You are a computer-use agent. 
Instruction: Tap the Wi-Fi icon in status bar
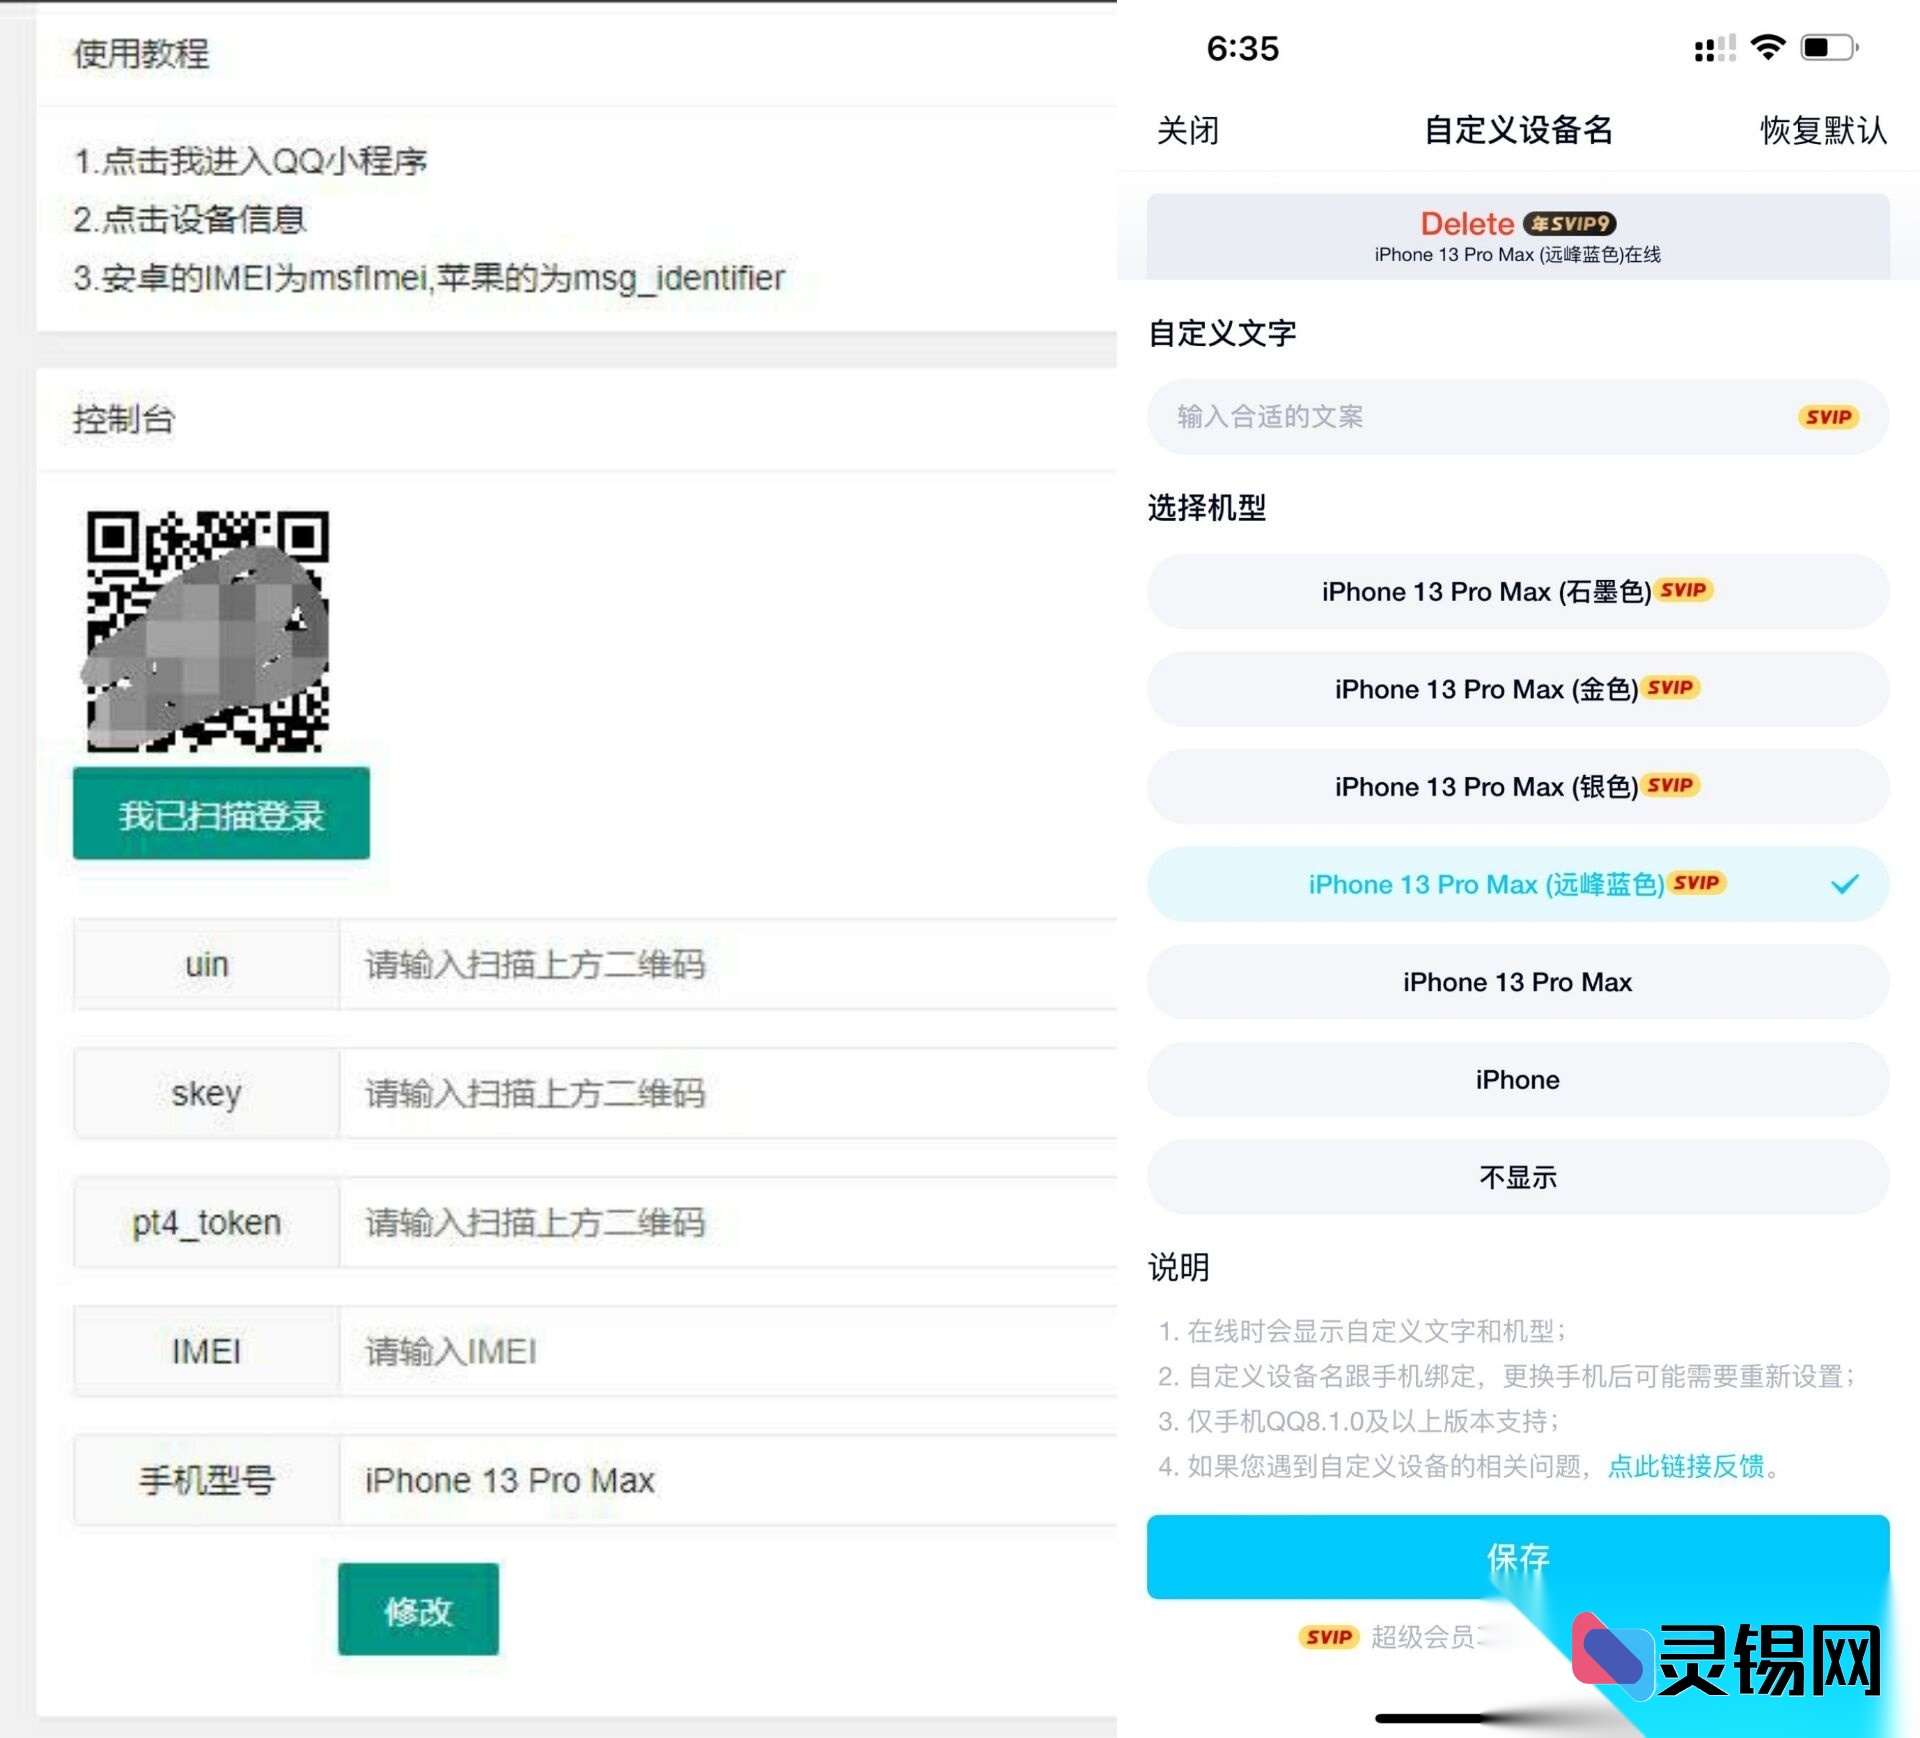click(1766, 45)
